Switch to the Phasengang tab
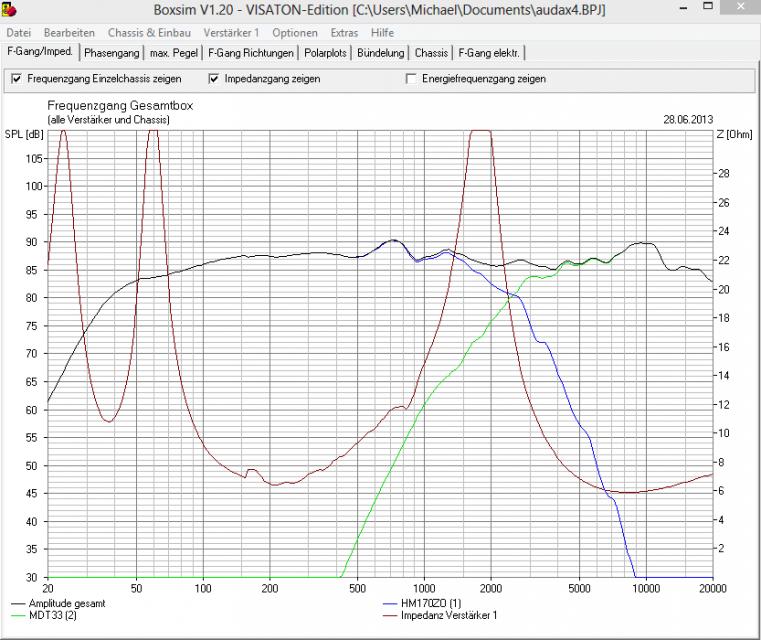761x640 pixels. tap(111, 52)
